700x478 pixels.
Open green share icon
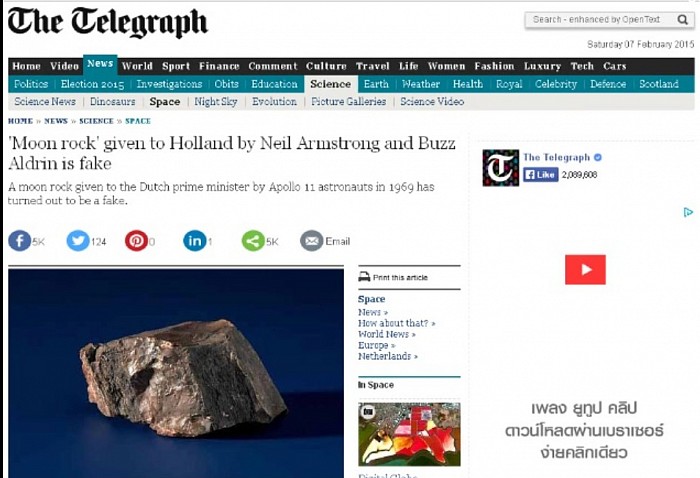point(253,241)
